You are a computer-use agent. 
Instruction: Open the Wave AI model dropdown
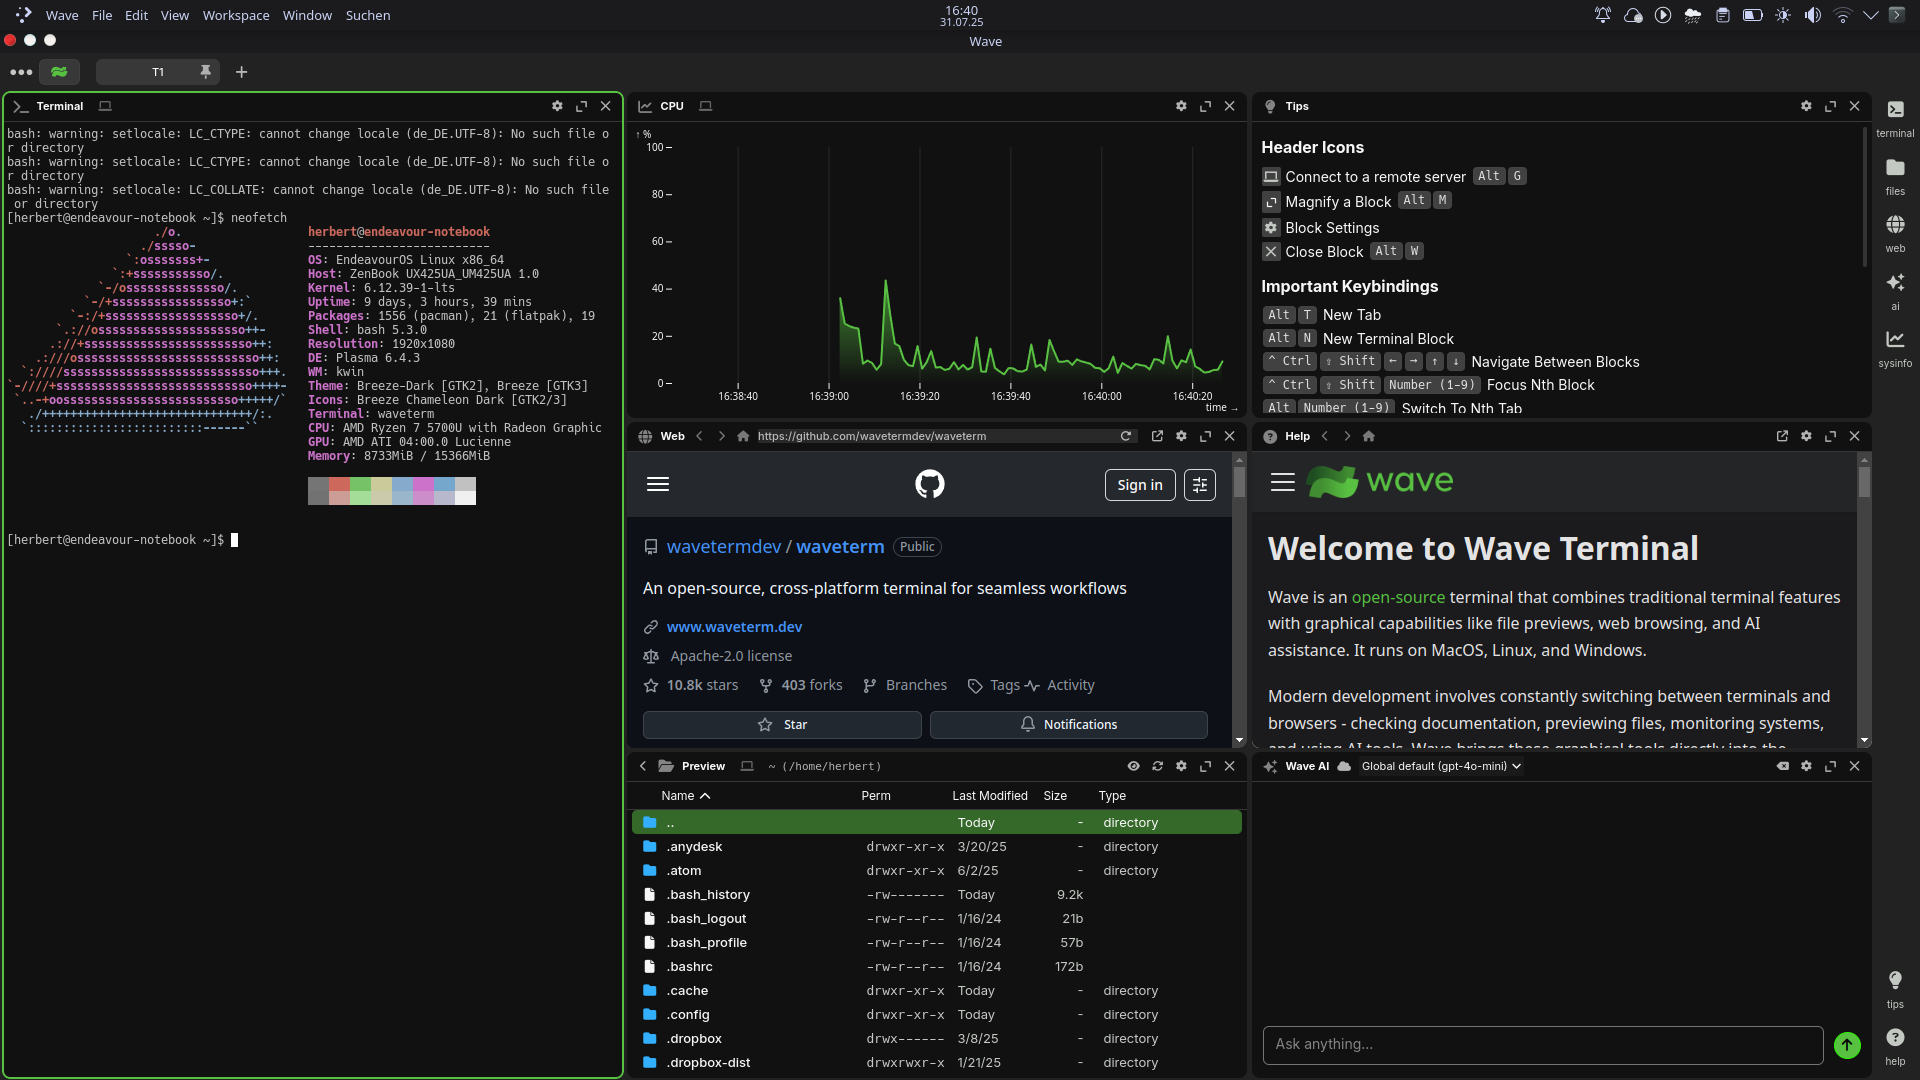click(x=1441, y=766)
